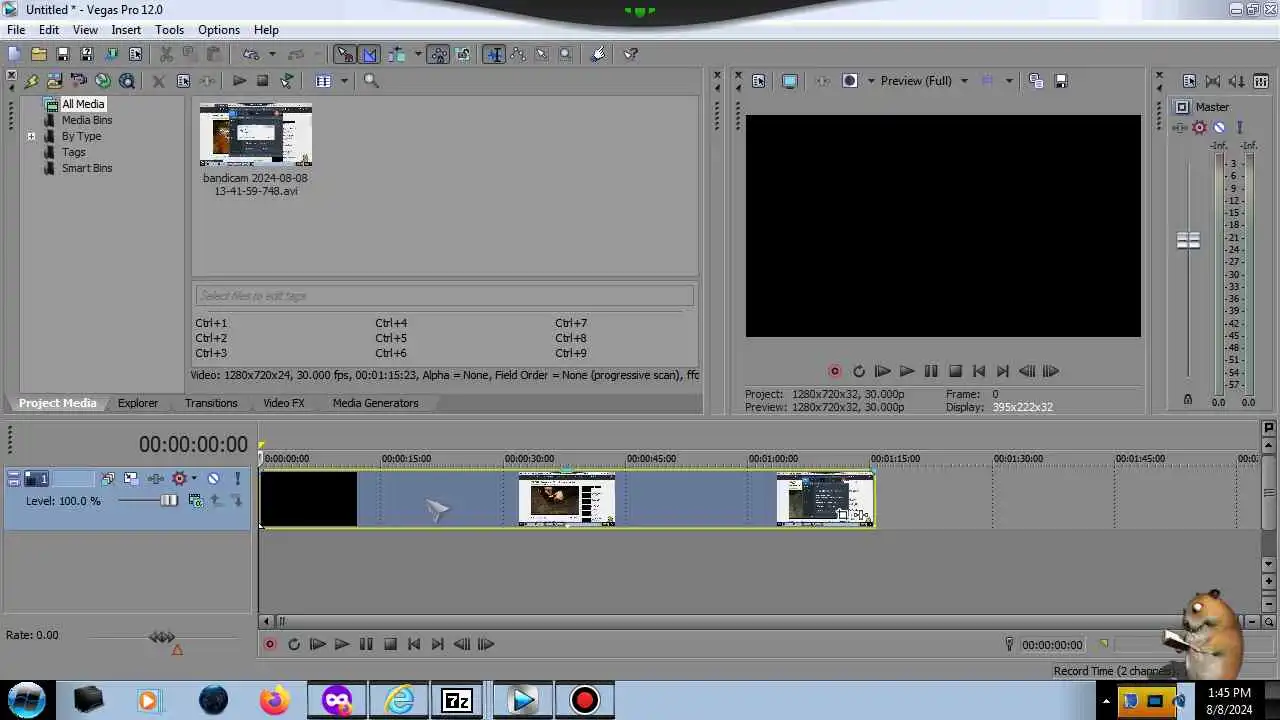
Task: Toggle Mute on the Master bus
Action: [1219, 127]
